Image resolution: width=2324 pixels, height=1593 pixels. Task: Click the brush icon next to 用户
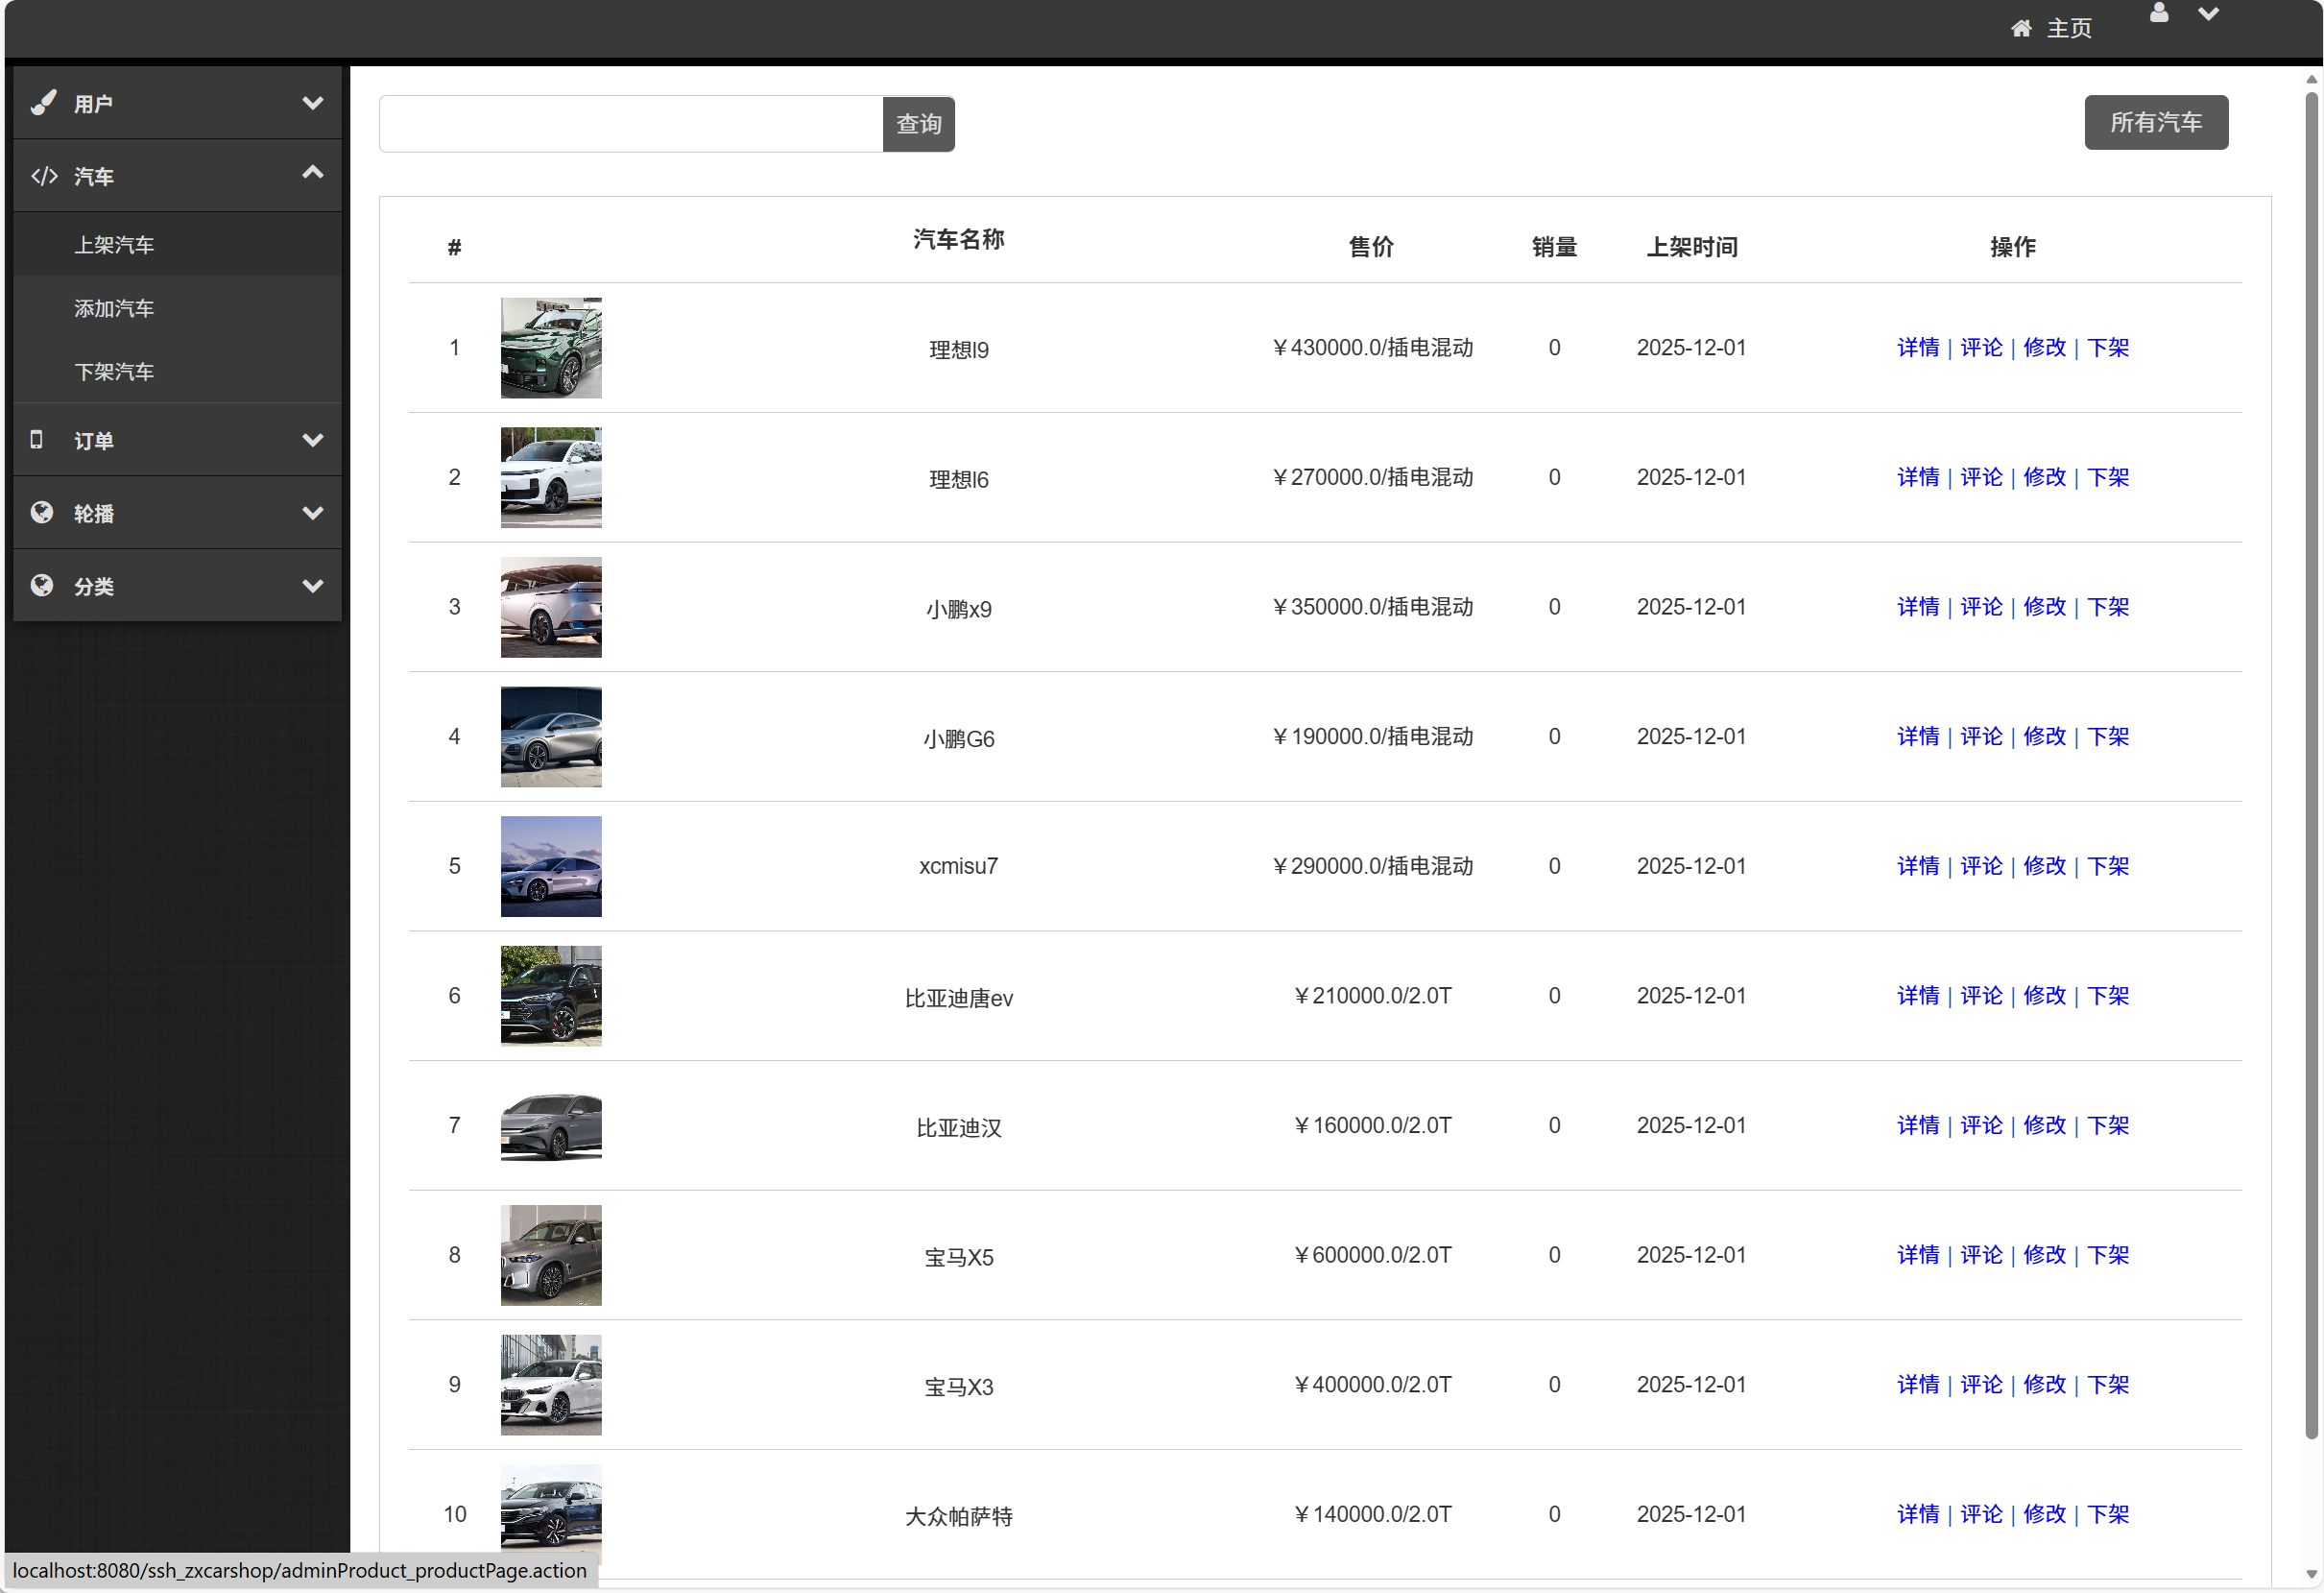pyautogui.click(x=44, y=102)
